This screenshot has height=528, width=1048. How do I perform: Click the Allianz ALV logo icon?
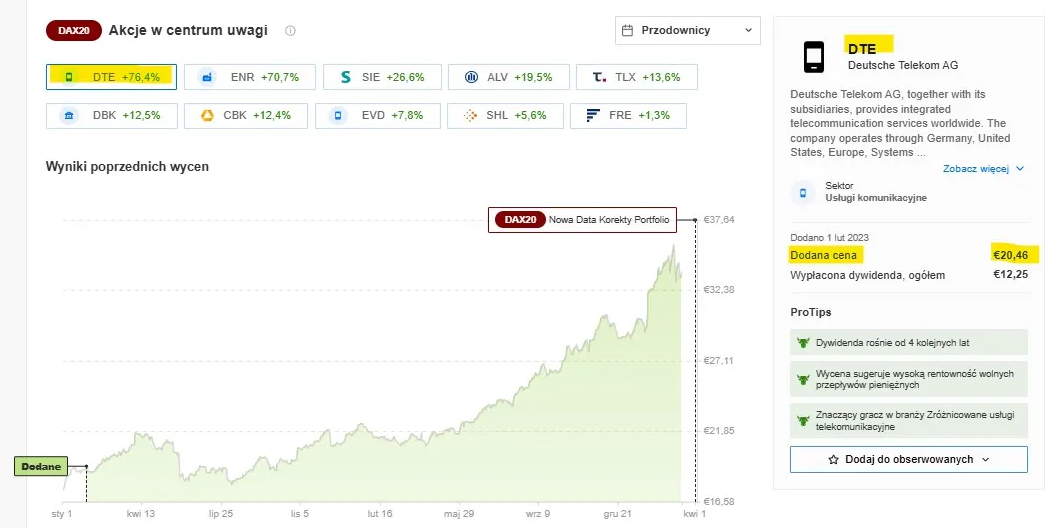[471, 77]
